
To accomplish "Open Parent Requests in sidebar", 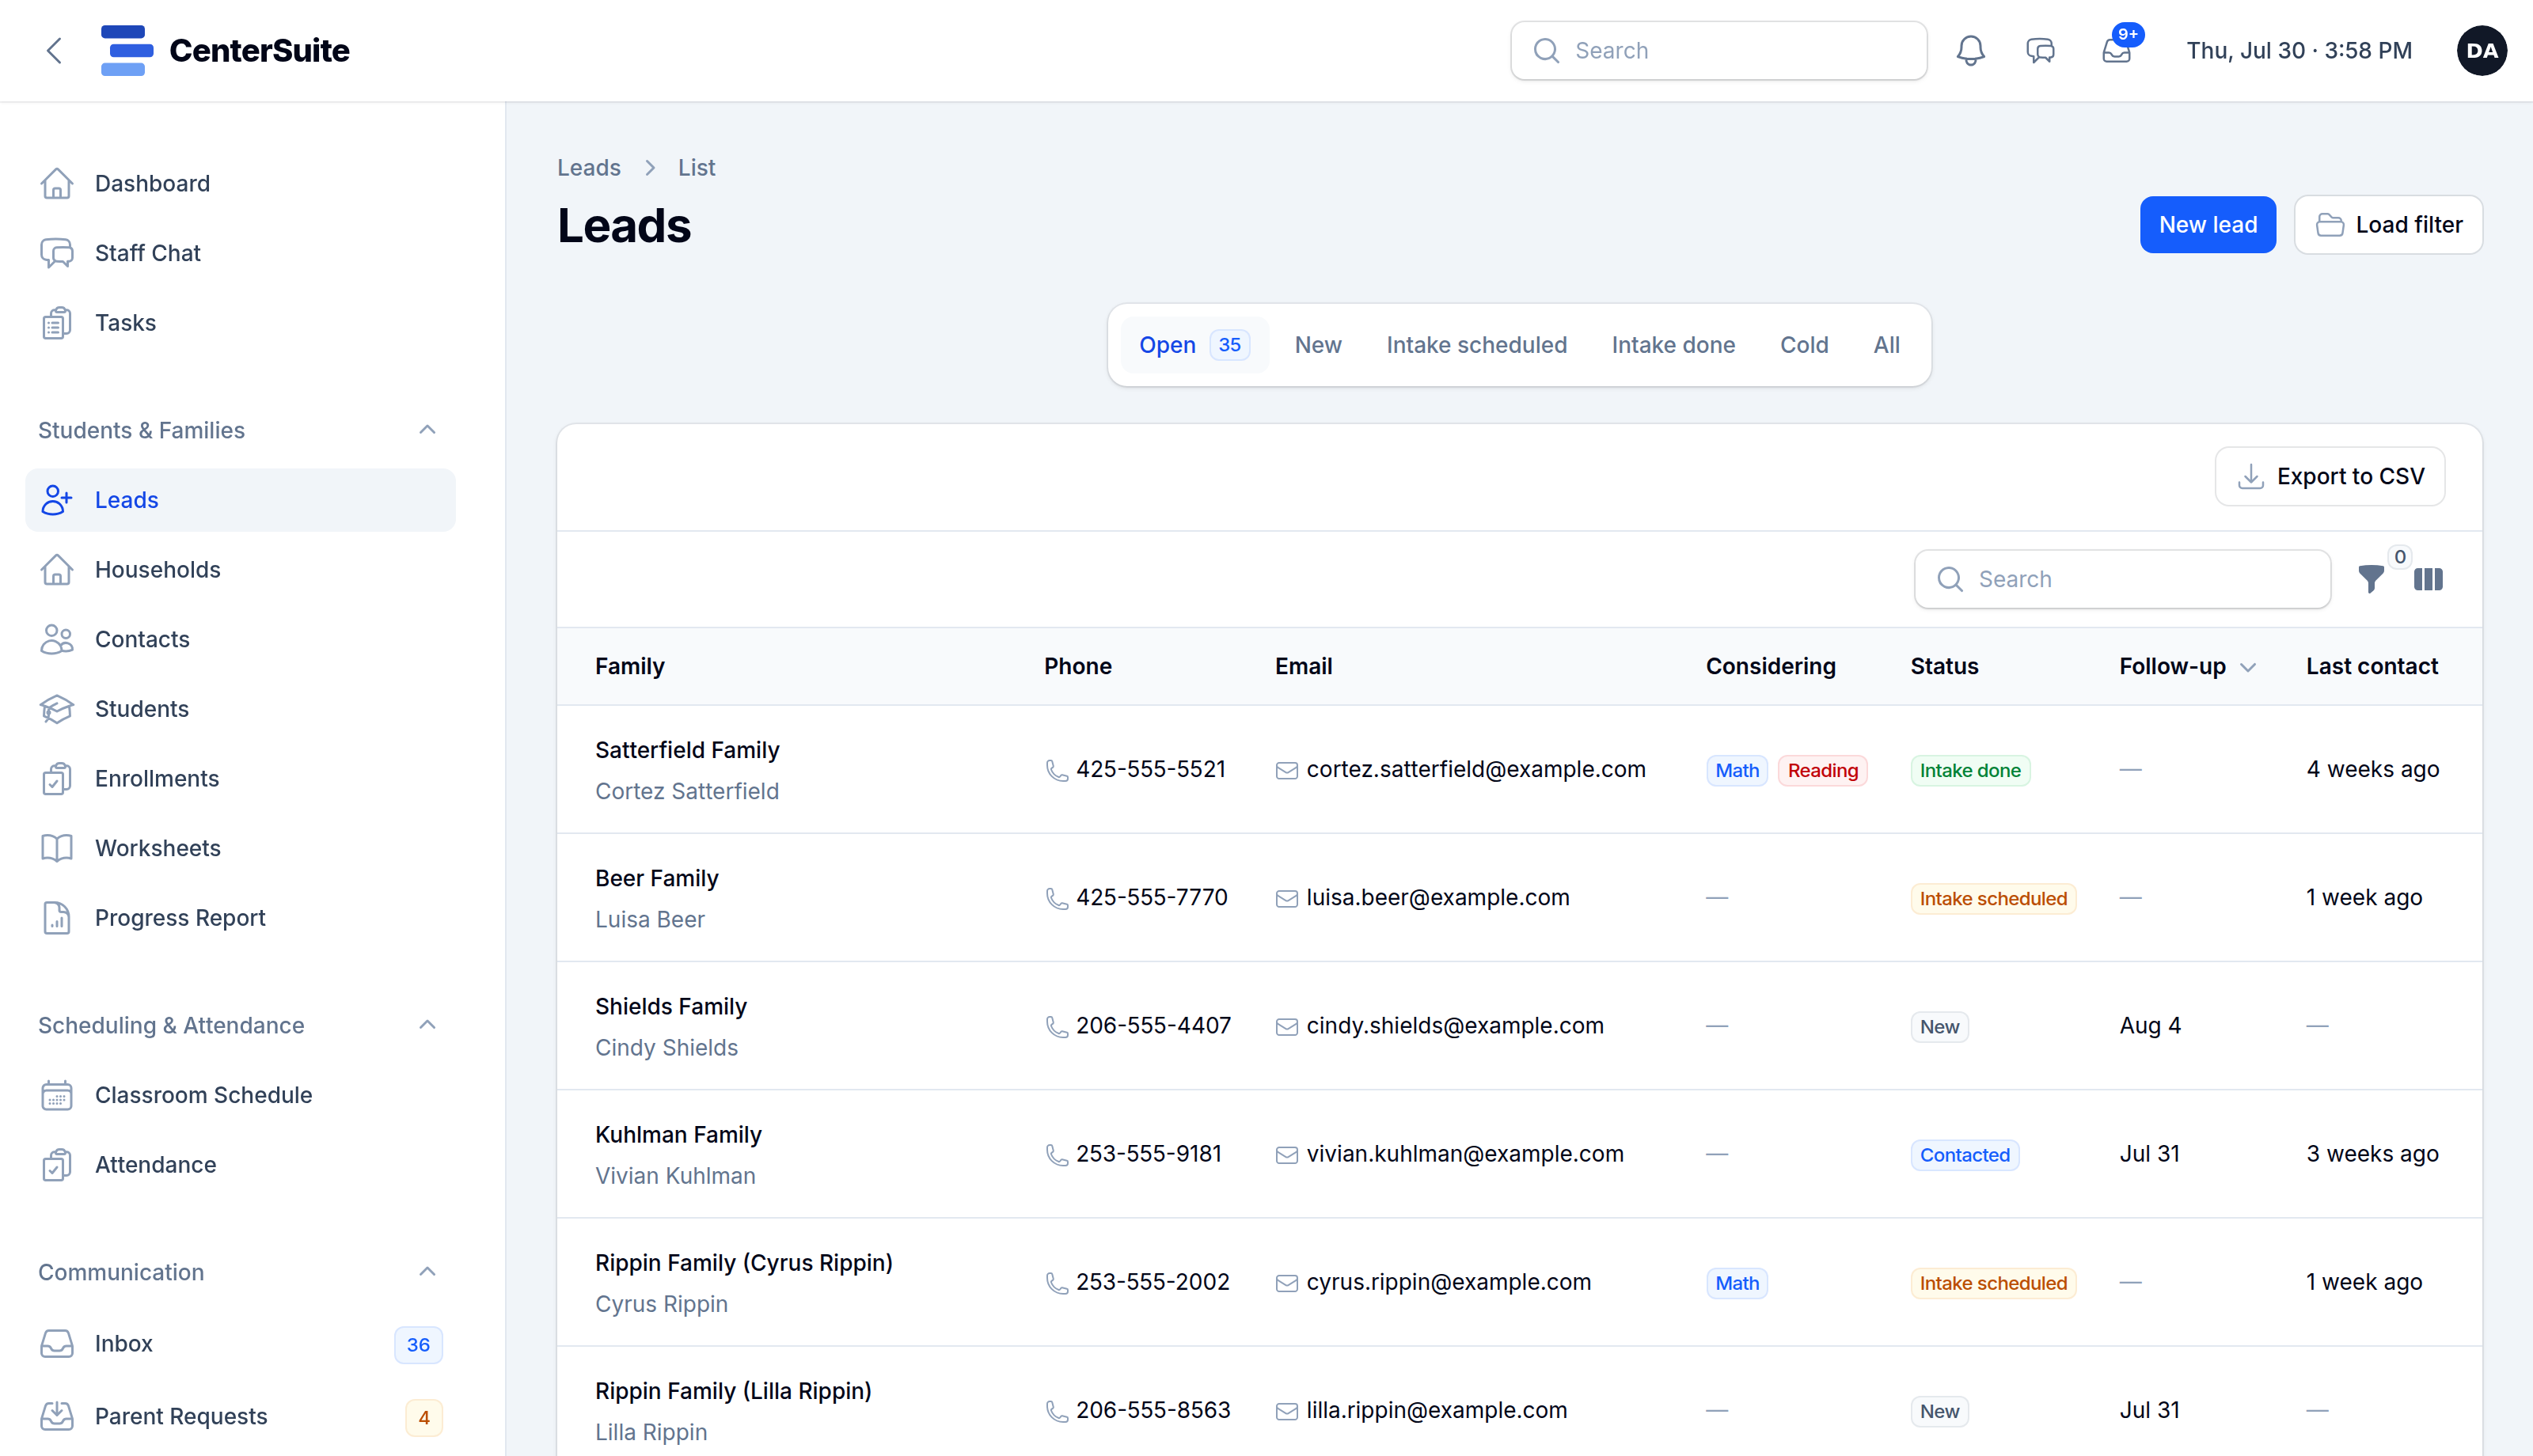I will pyautogui.click(x=240, y=1416).
